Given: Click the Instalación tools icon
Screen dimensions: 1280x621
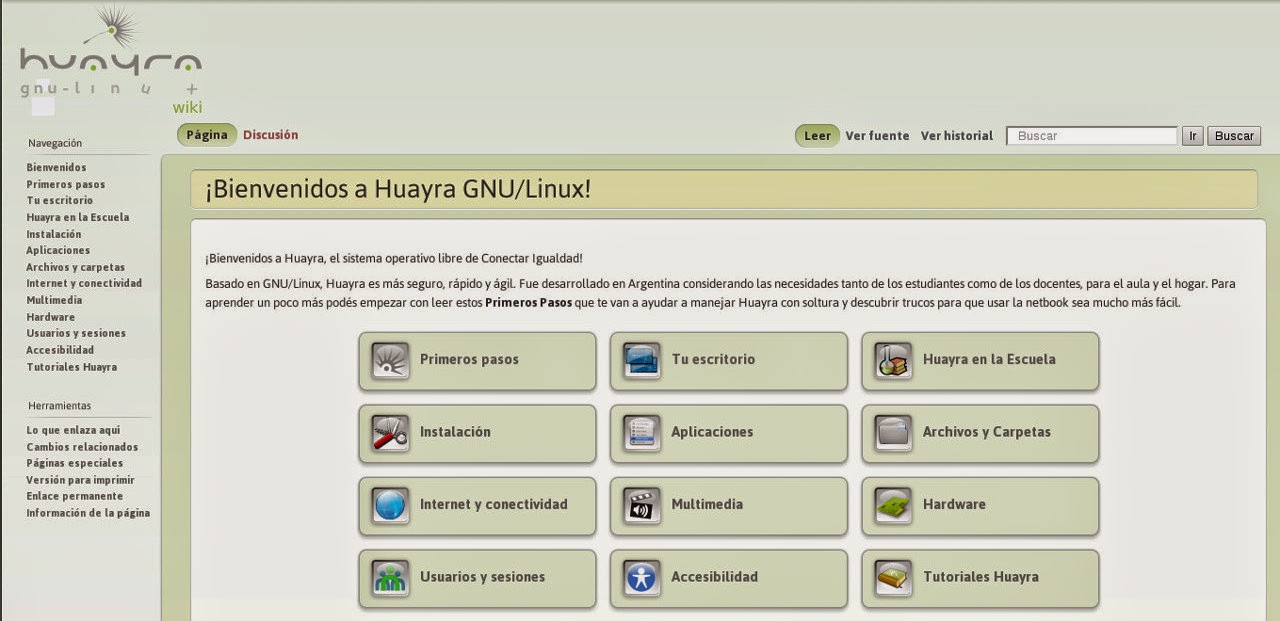Looking at the screenshot, I should click(390, 432).
